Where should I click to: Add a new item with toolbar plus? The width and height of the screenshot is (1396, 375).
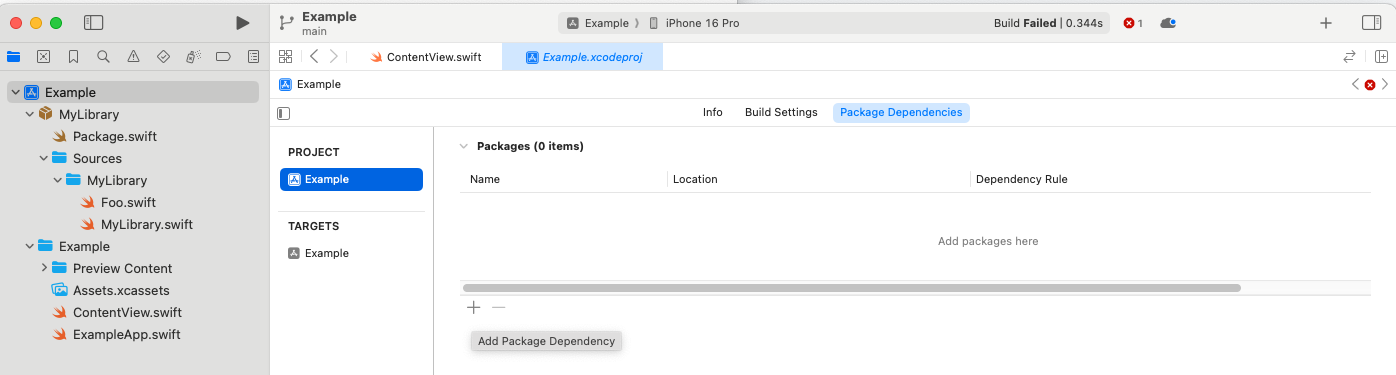tap(1326, 23)
